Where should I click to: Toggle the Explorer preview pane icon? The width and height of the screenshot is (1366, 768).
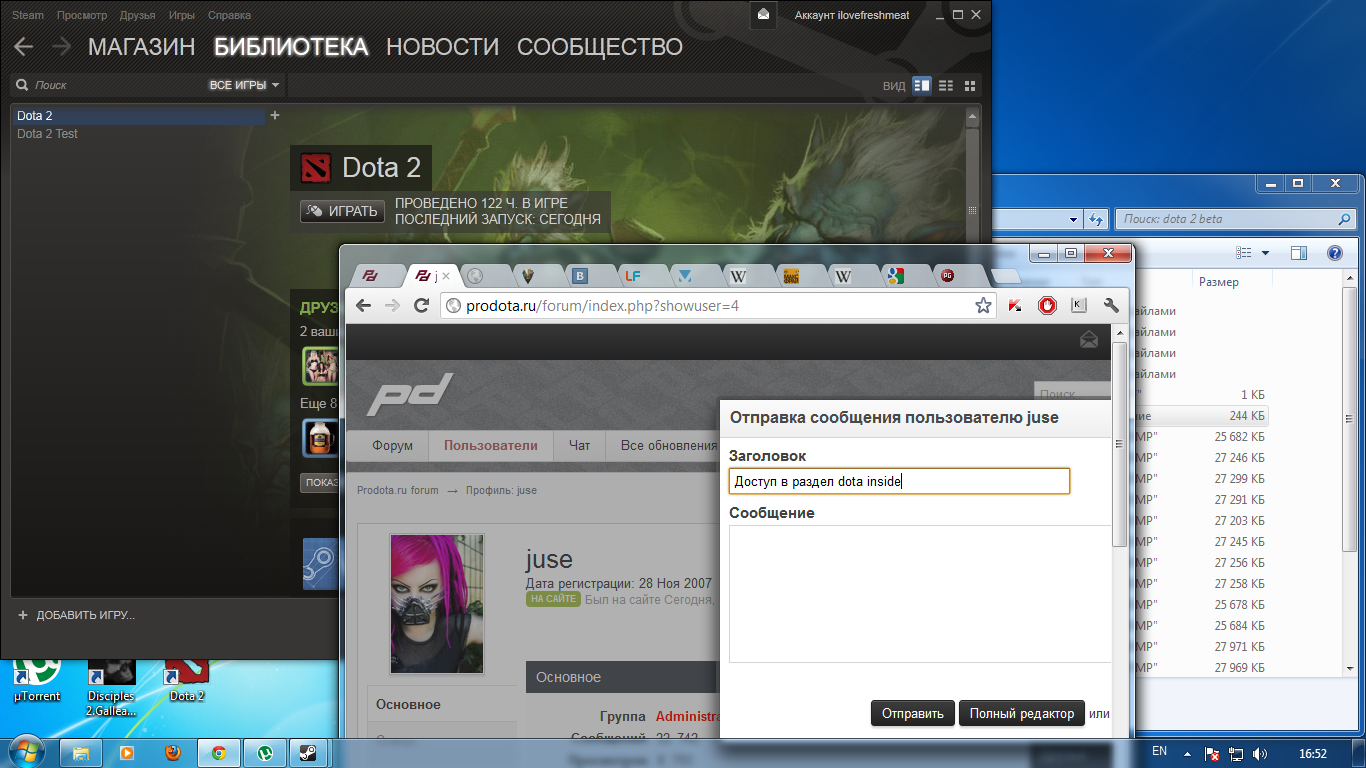tap(1298, 253)
